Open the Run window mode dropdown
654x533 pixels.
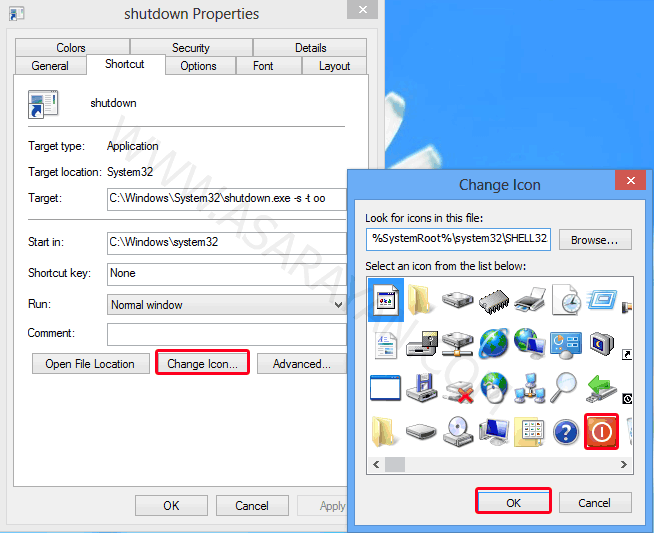225,305
